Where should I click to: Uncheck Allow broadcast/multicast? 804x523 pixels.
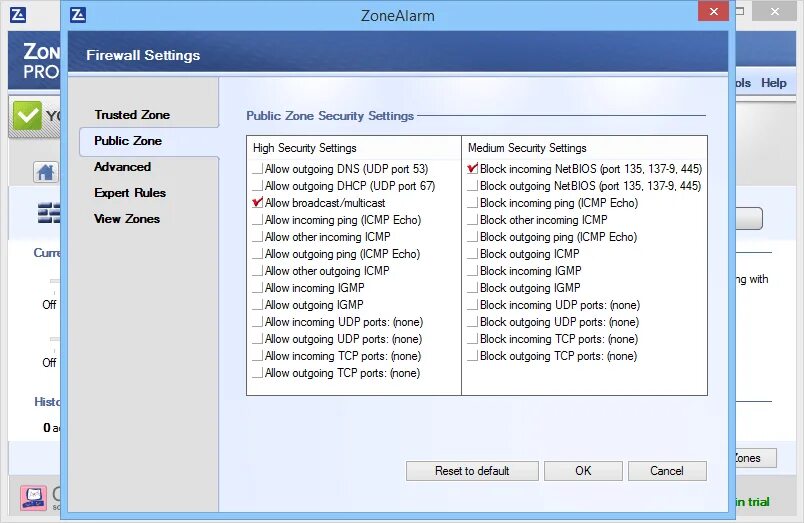tap(257, 203)
